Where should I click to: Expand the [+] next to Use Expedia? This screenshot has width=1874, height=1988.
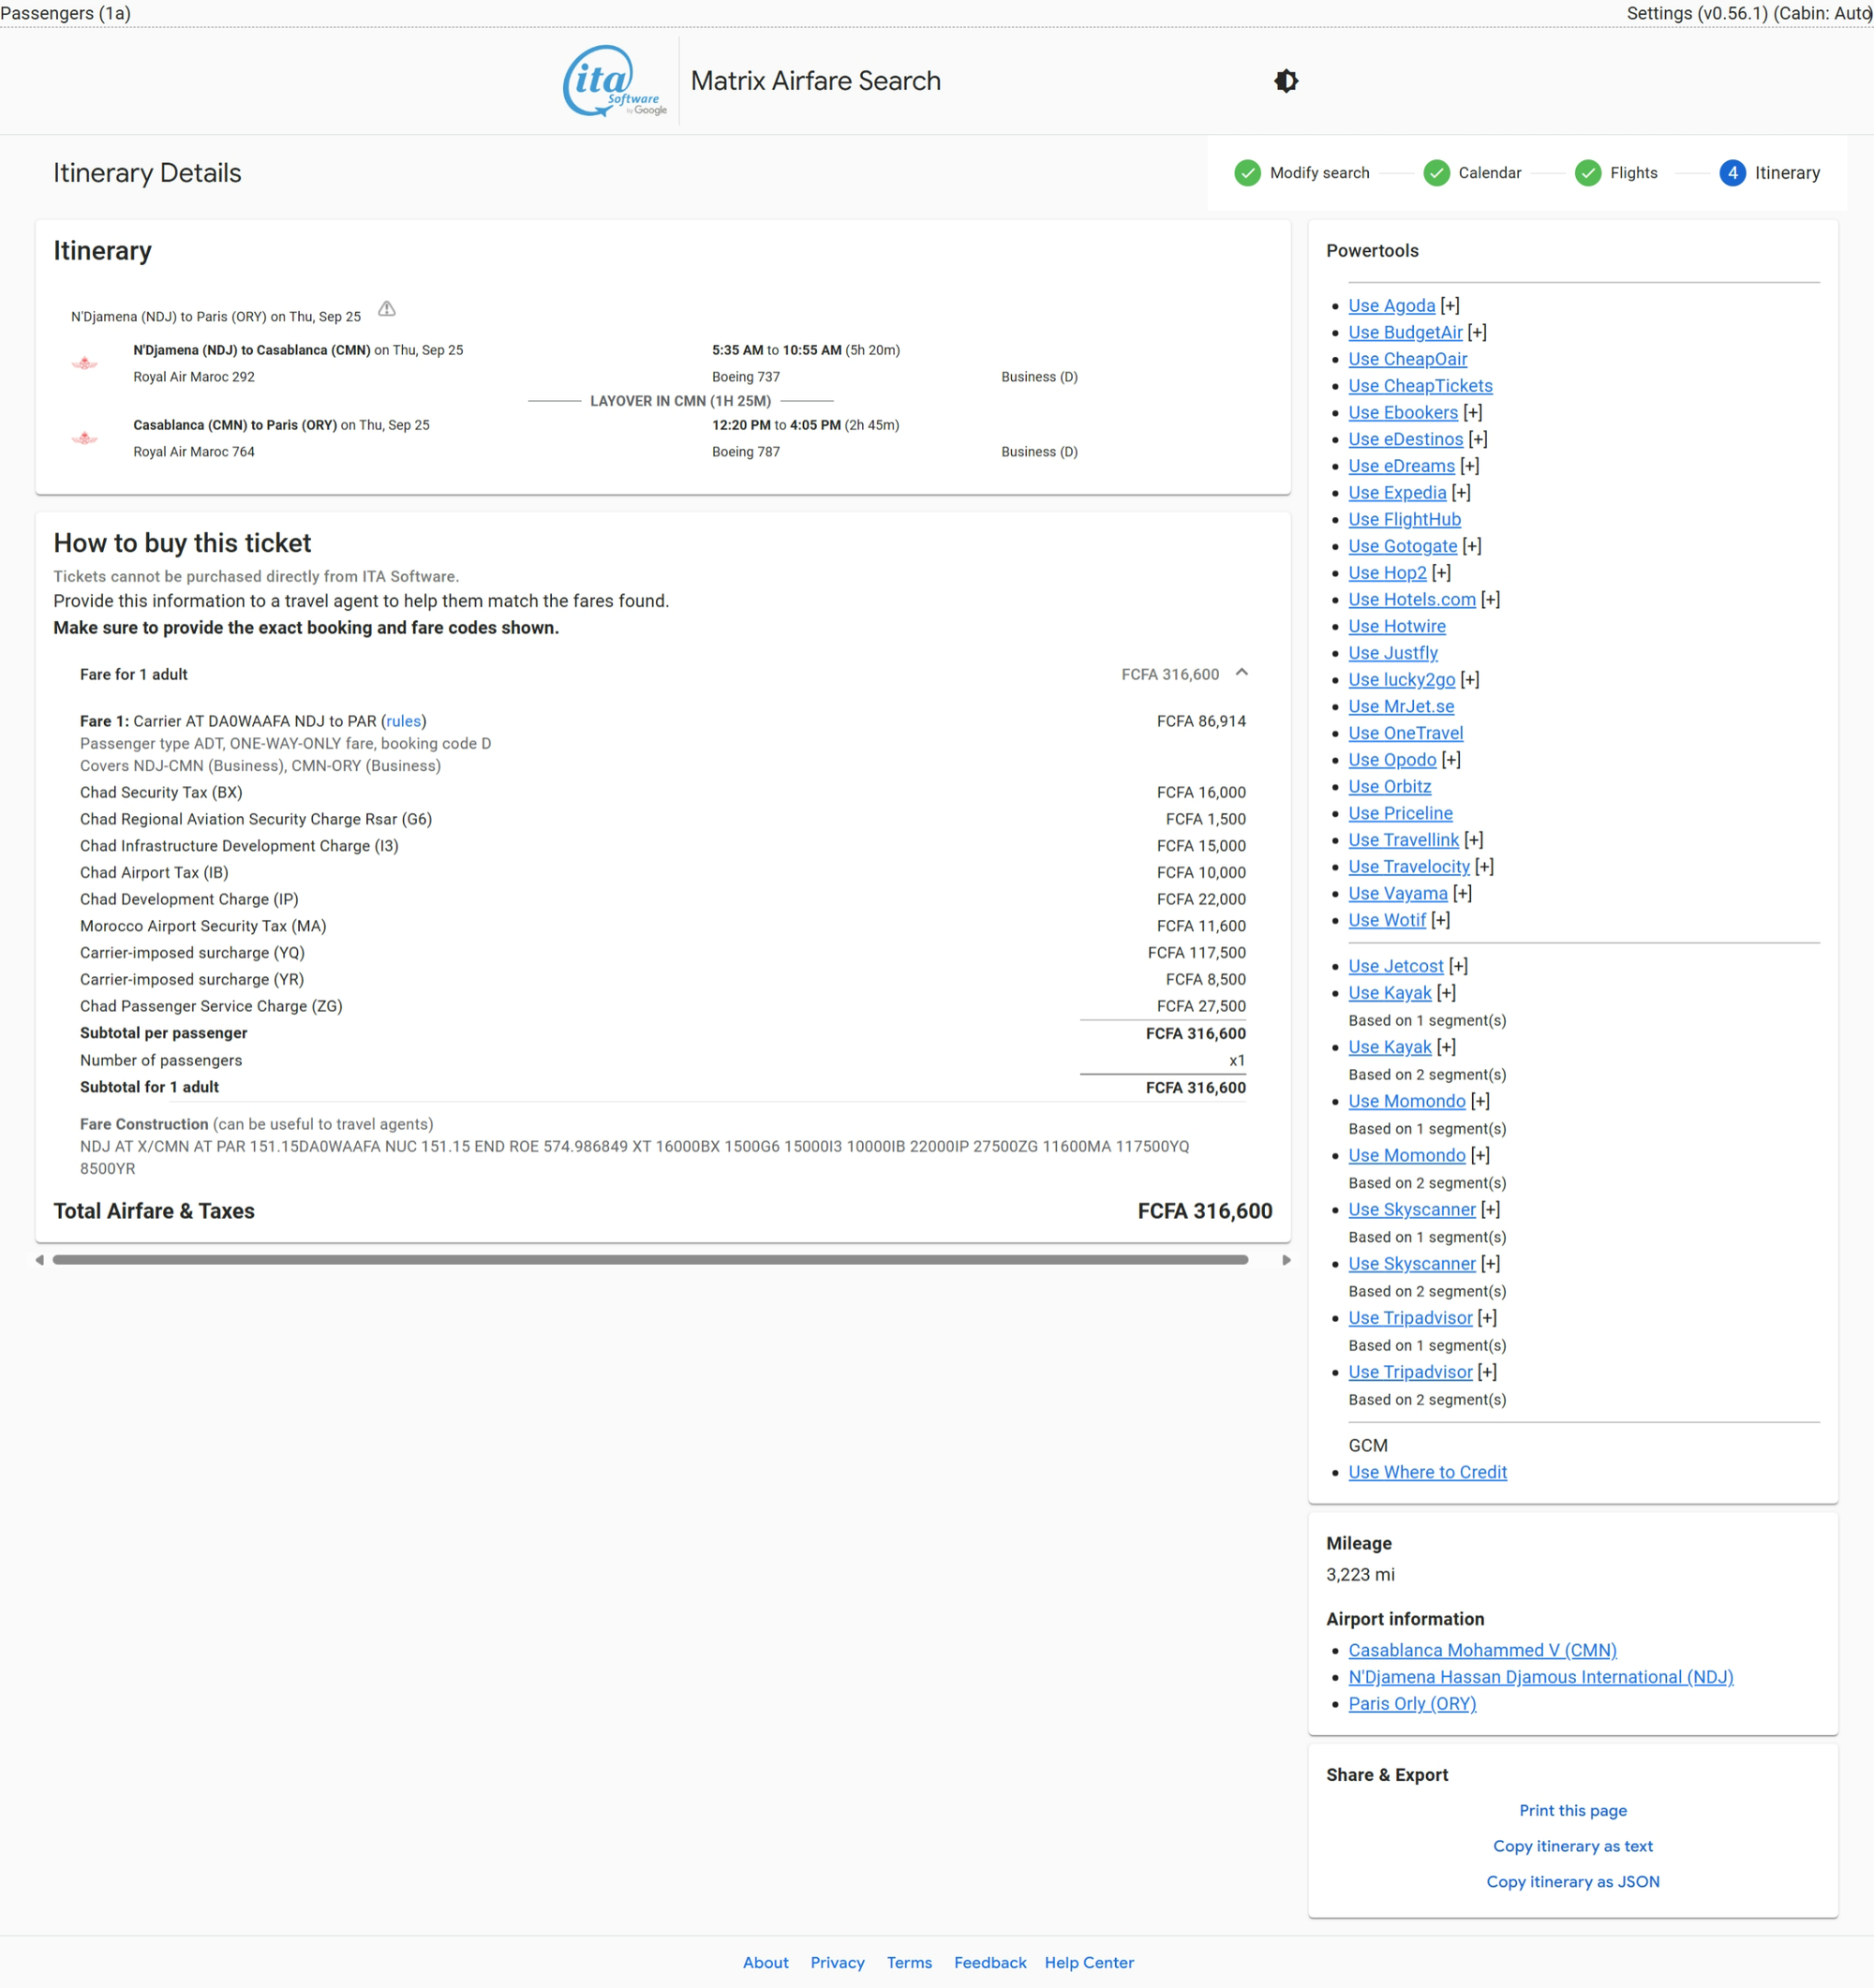click(x=1461, y=493)
